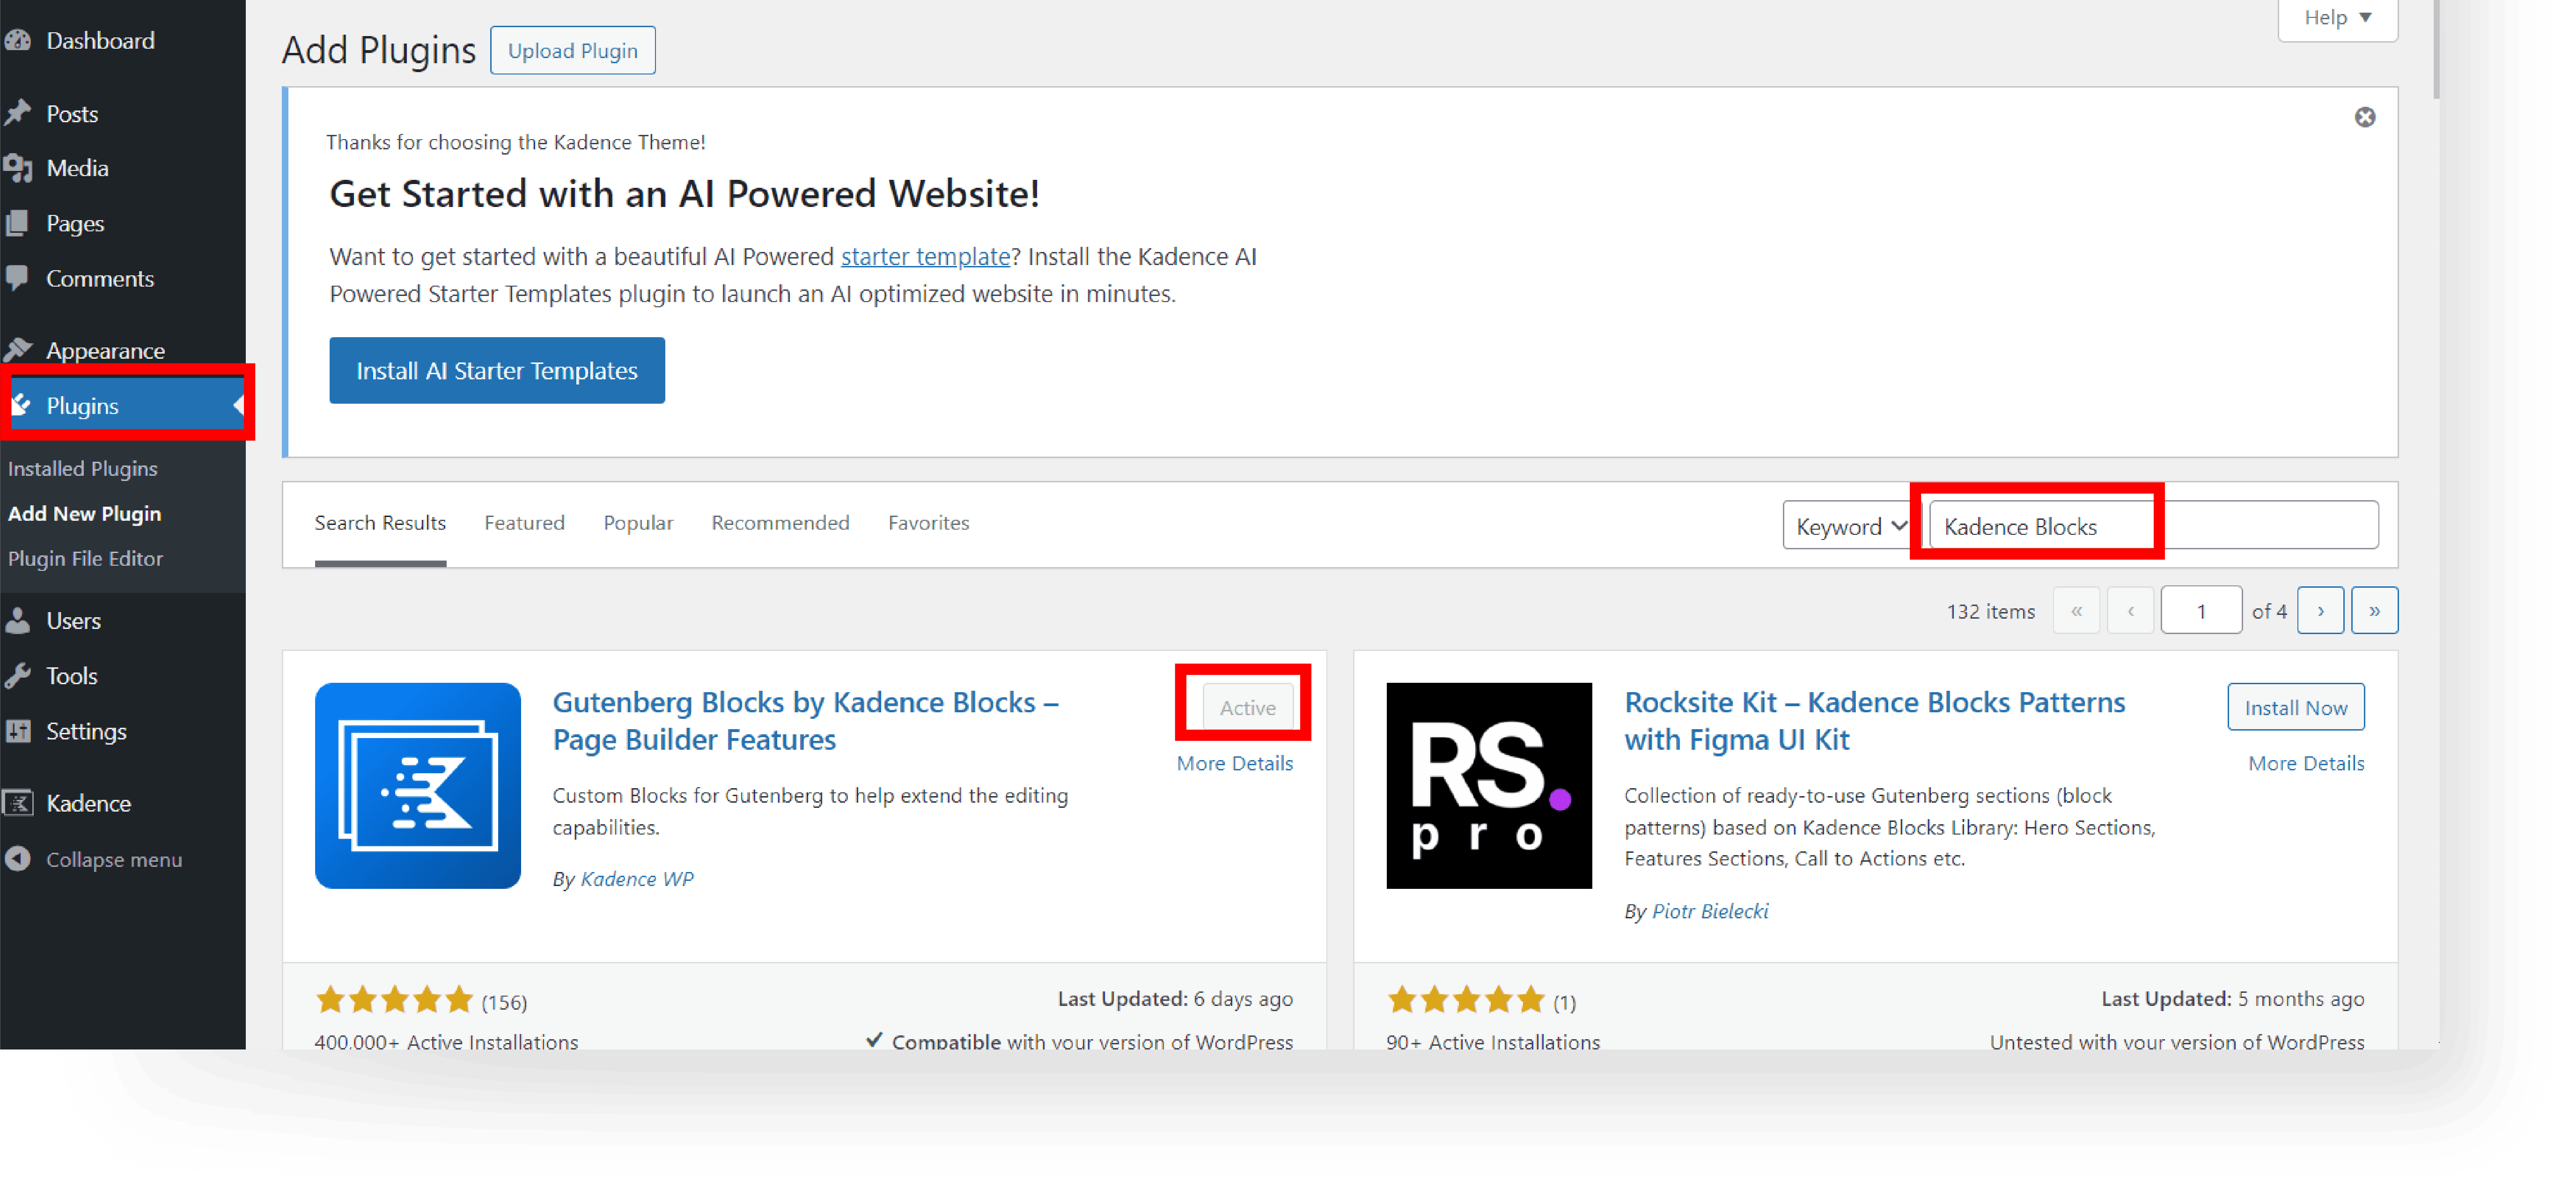Dismiss the Kadence Theme notice
Image resolution: width=2576 pixels, height=1197 pixels.
(x=2364, y=117)
